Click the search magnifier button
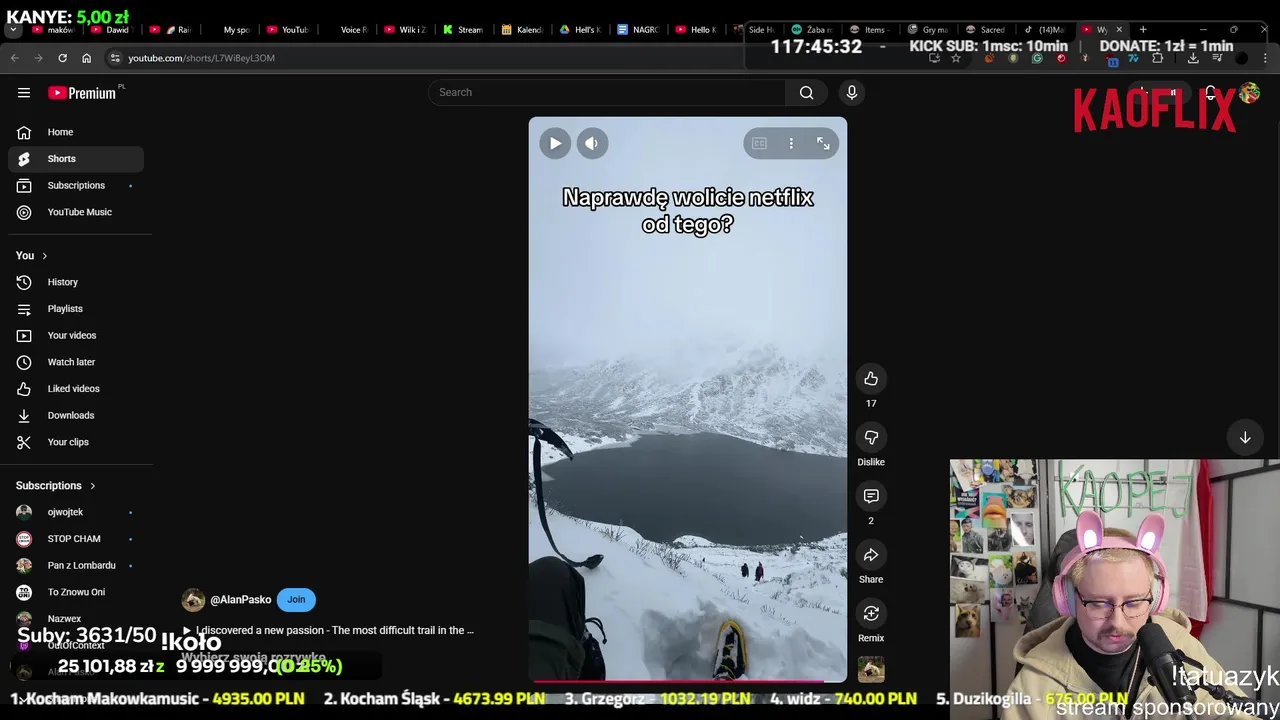The image size is (1280, 720). click(x=806, y=92)
